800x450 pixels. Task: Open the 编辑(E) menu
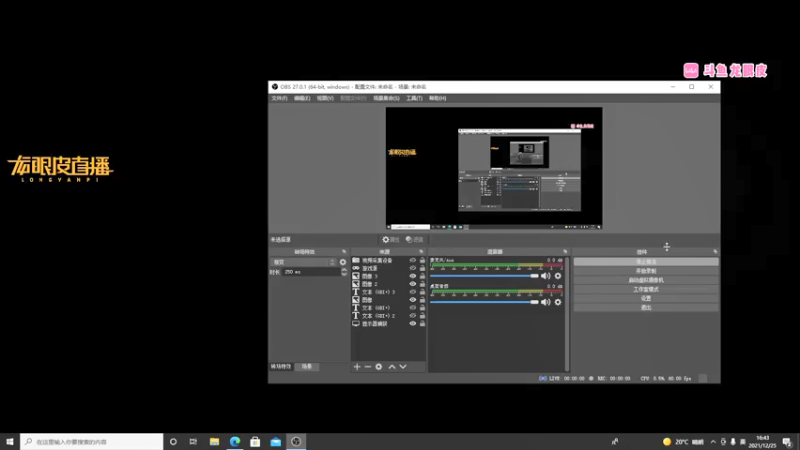pyautogui.click(x=302, y=98)
